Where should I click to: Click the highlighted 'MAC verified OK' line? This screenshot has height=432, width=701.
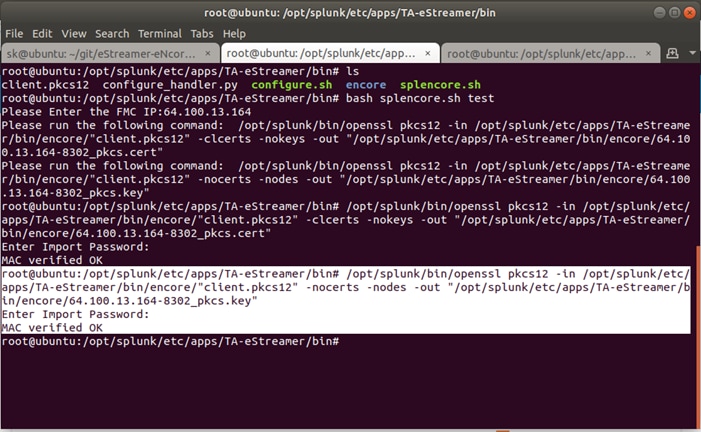[52, 328]
